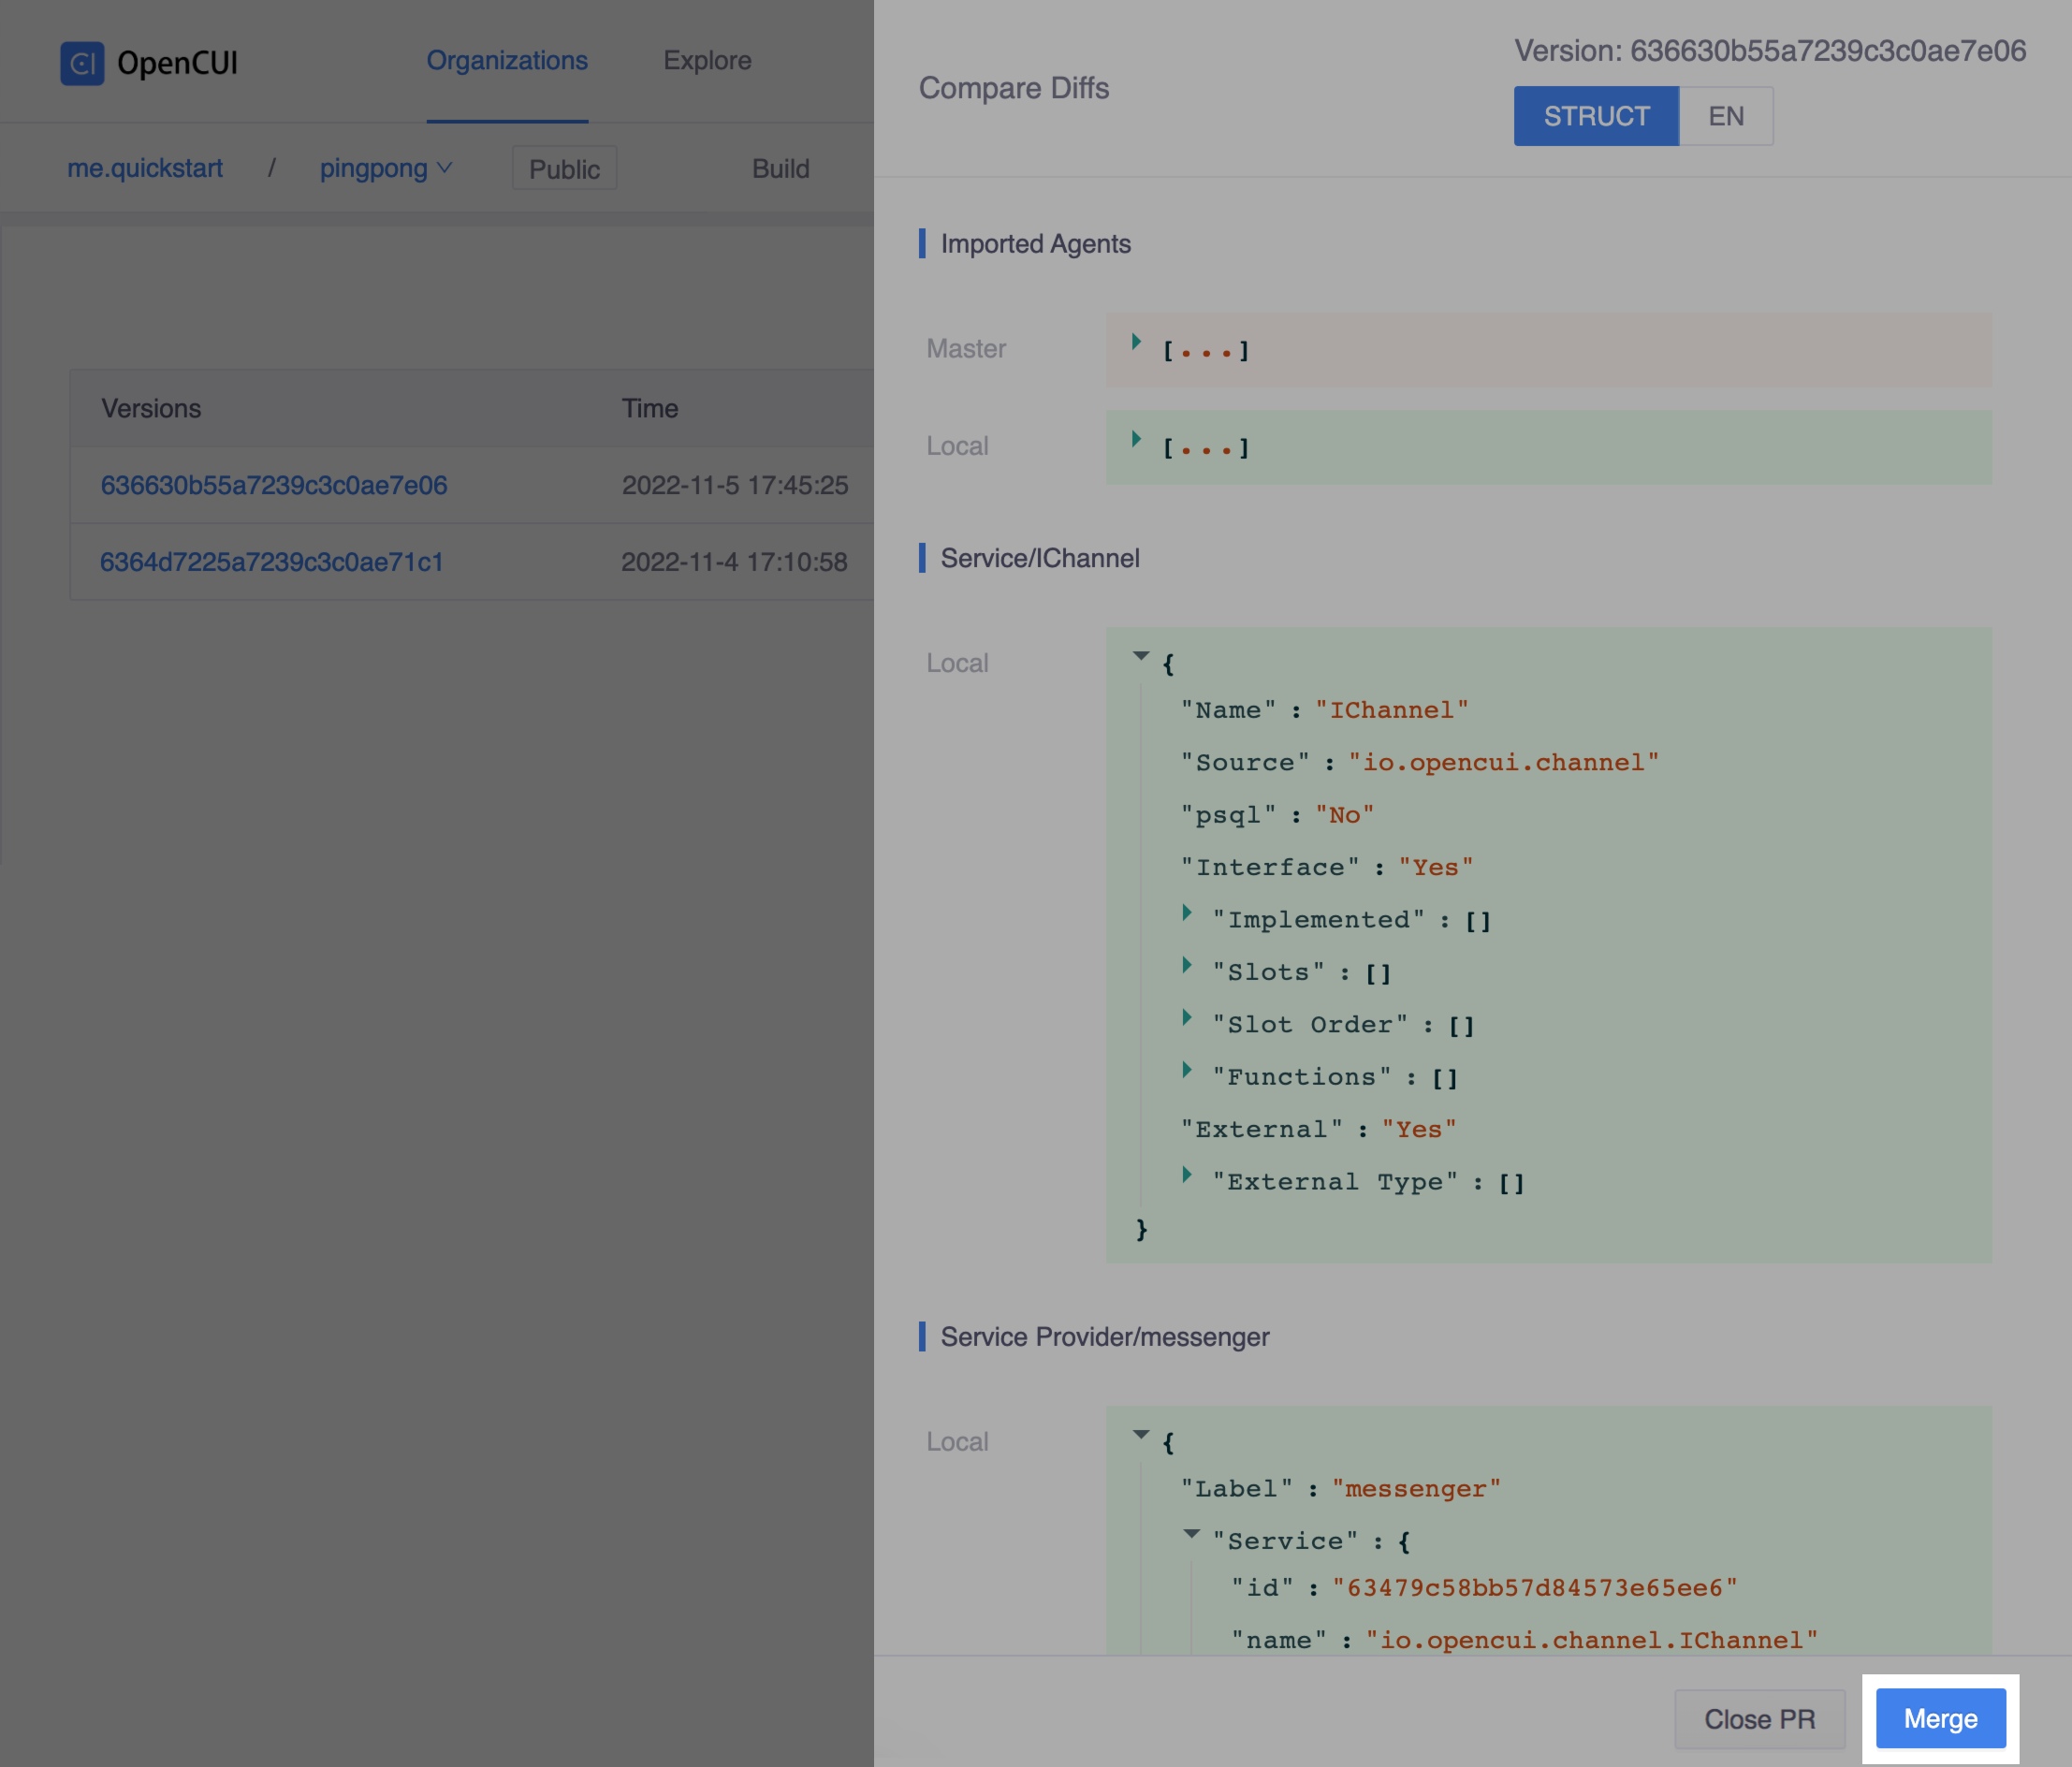Expand the "External Type" array triangle
Viewport: 2072px width, 1767px height.
pos(1187,1174)
